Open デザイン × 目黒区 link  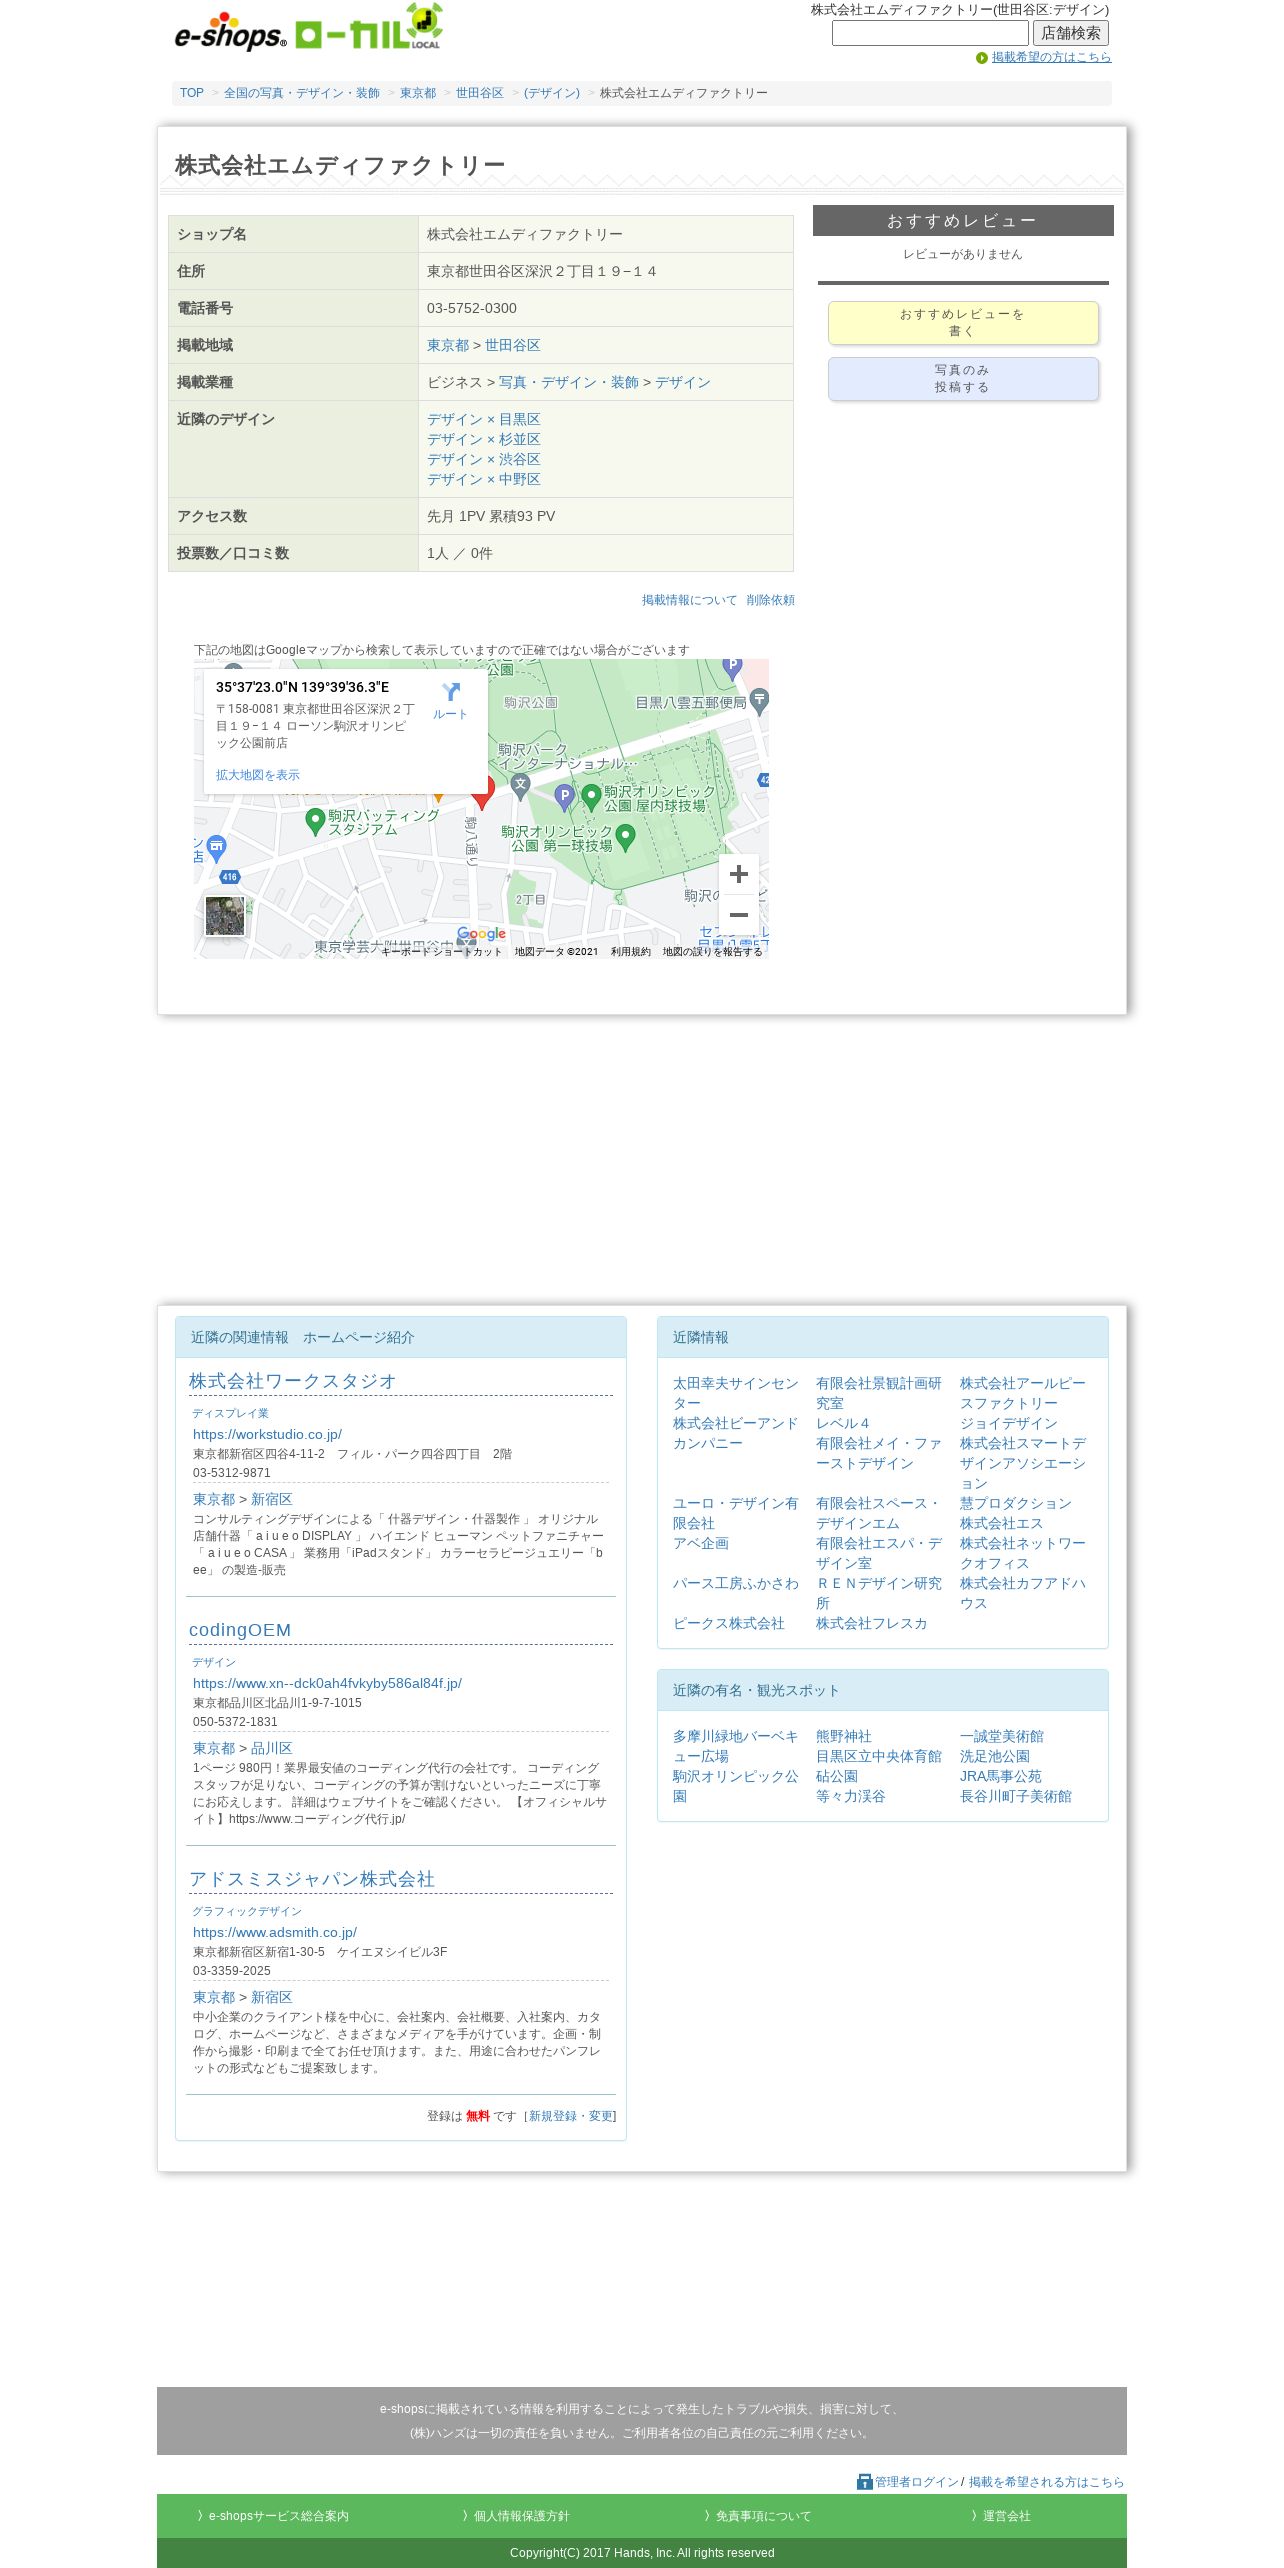click(x=484, y=419)
